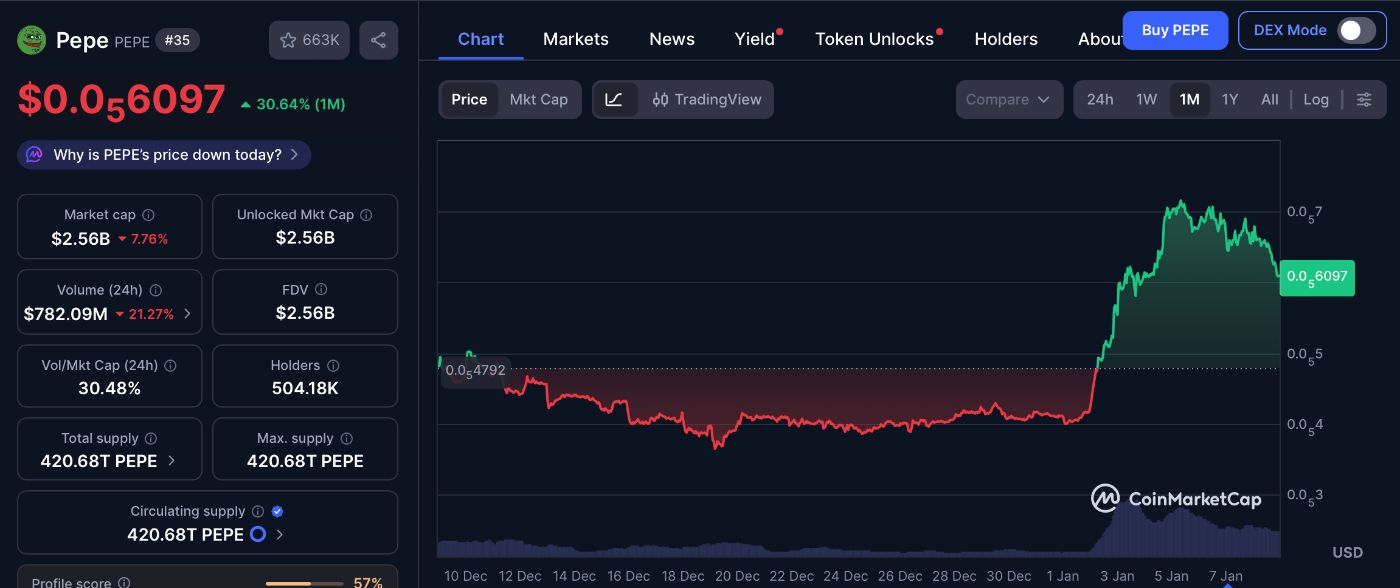The width and height of the screenshot is (1400, 588).
Task: Click the Holders info icon
Action: [x=333, y=366]
